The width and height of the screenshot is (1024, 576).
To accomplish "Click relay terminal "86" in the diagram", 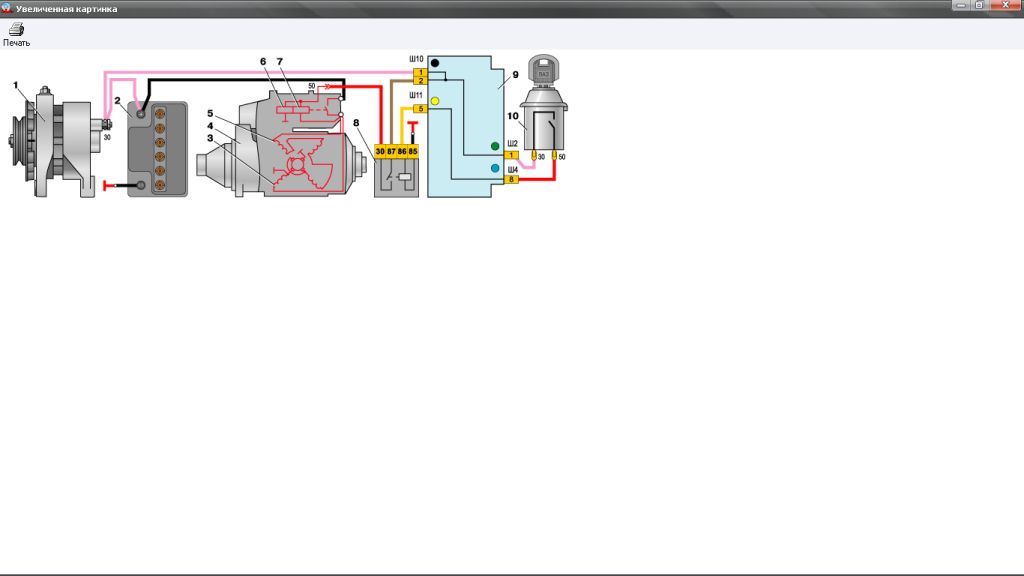I will coord(402,152).
